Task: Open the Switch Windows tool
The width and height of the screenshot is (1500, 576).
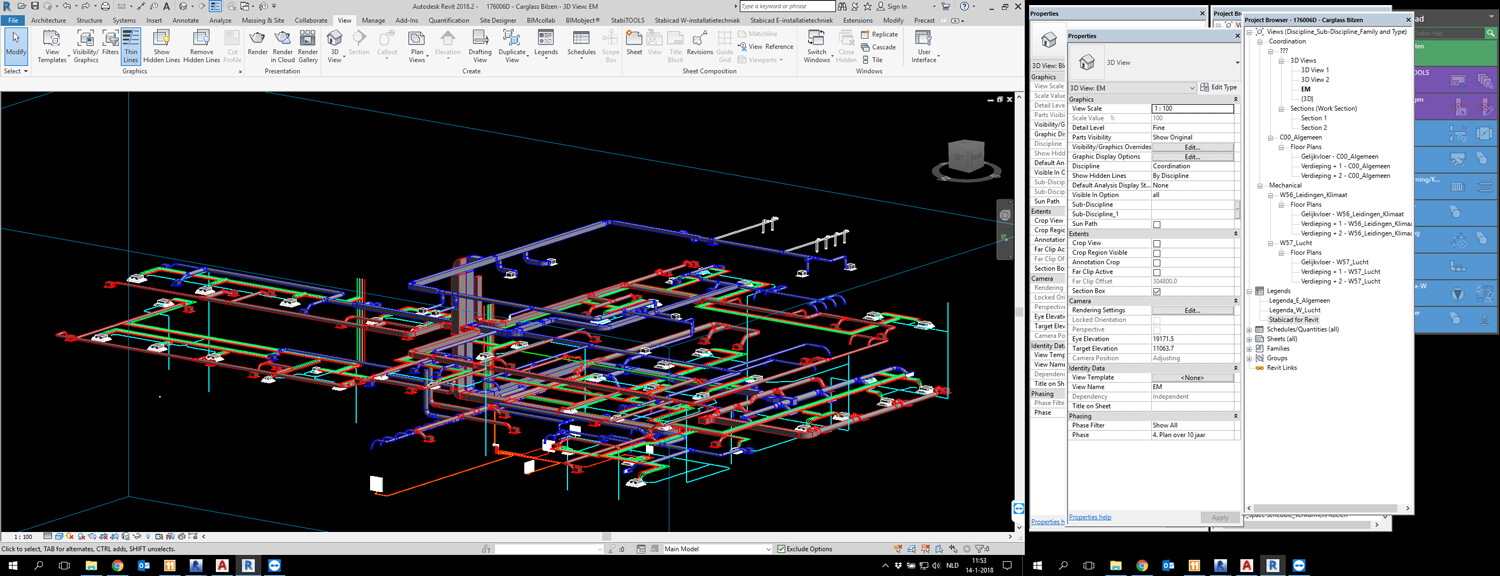Action: pyautogui.click(x=817, y=47)
